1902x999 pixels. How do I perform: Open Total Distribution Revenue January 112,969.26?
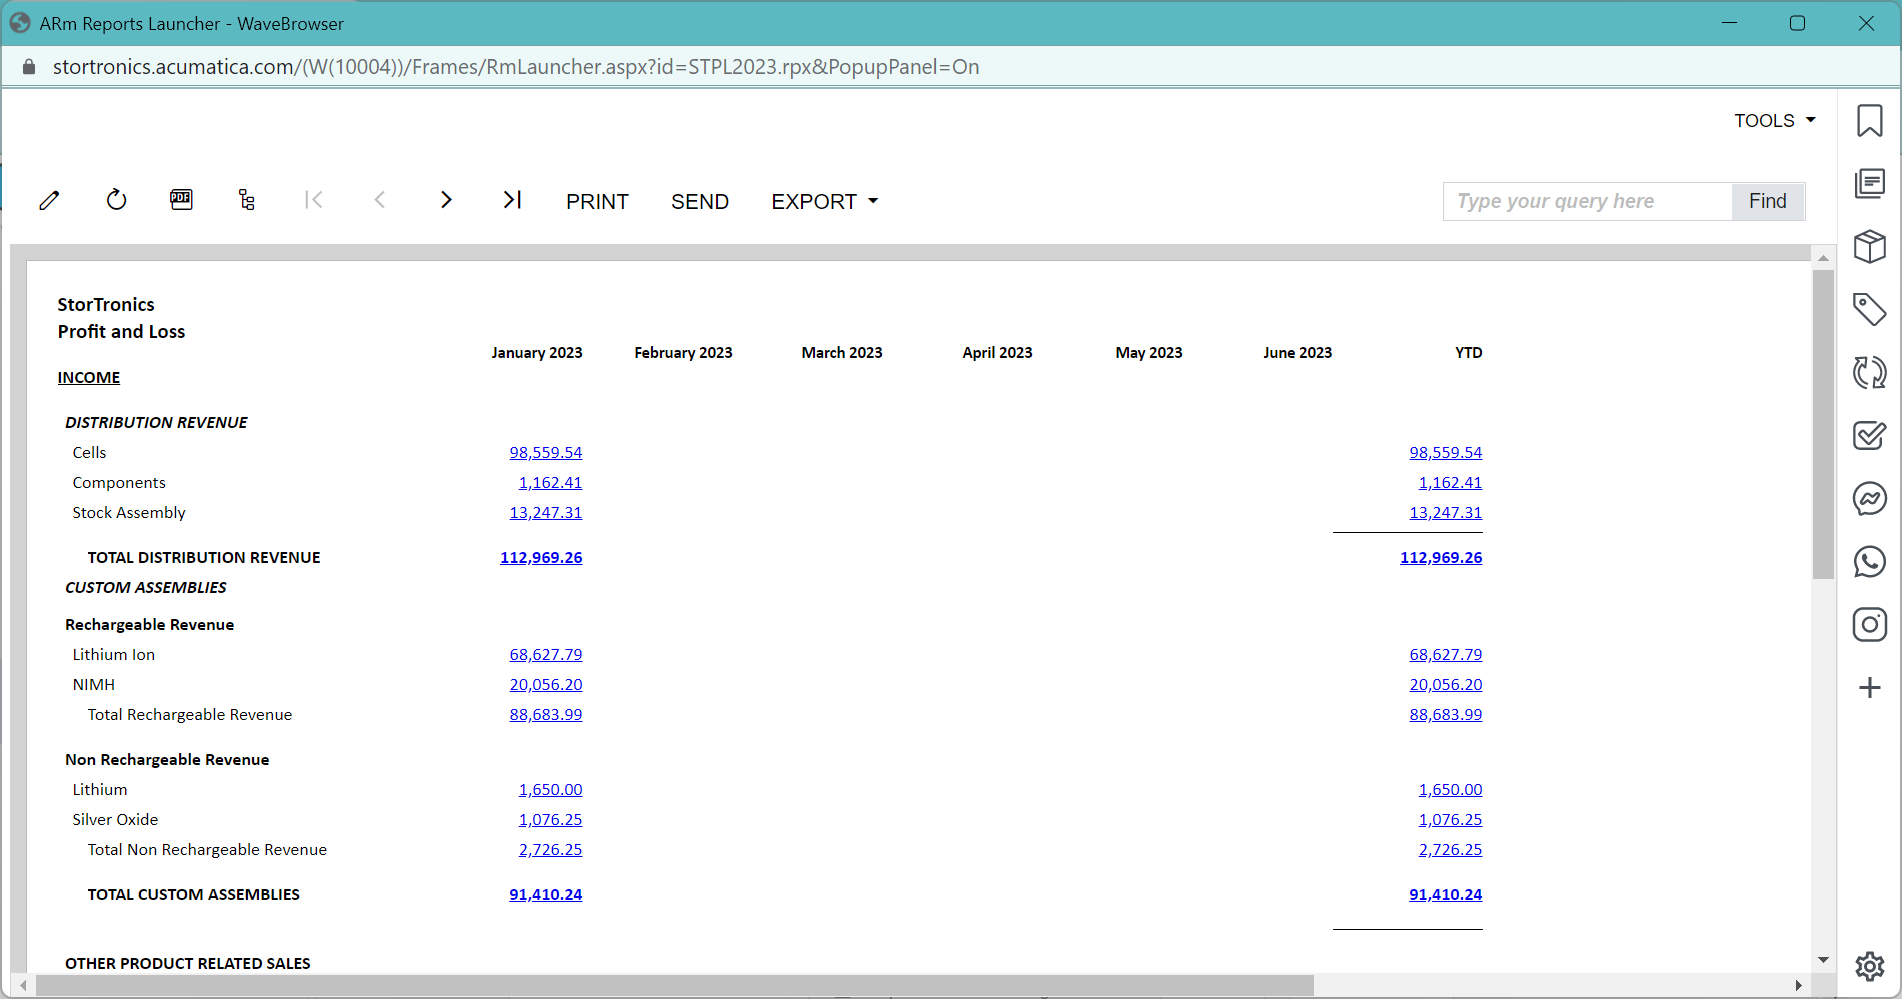(541, 557)
